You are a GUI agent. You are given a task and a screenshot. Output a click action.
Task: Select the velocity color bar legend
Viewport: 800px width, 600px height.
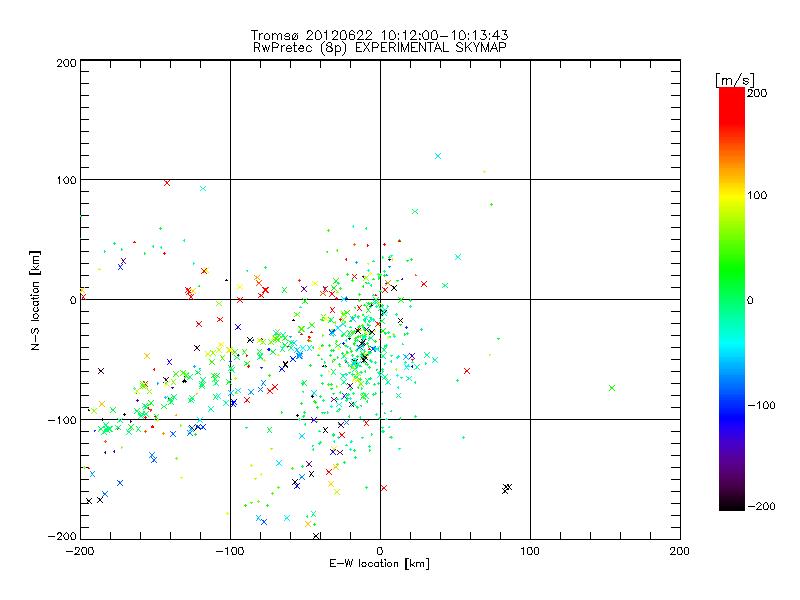[732, 299]
